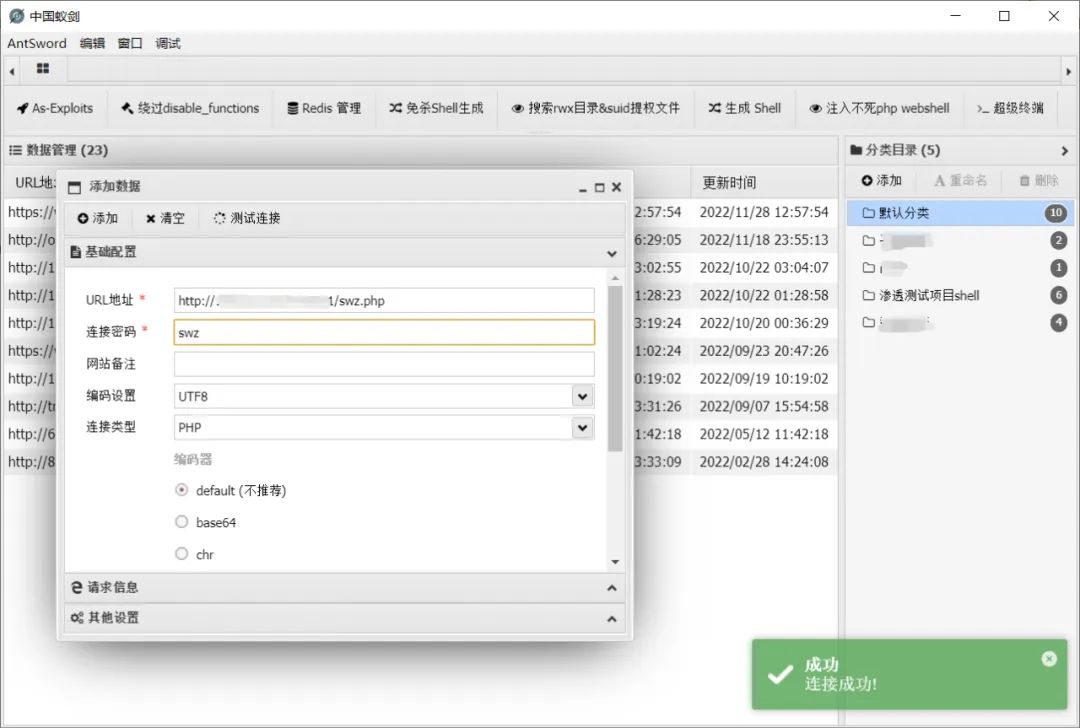This screenshot has height=728, width=1080.
Task: Click the grid icon in the tab bar
Action: point(41,68)
